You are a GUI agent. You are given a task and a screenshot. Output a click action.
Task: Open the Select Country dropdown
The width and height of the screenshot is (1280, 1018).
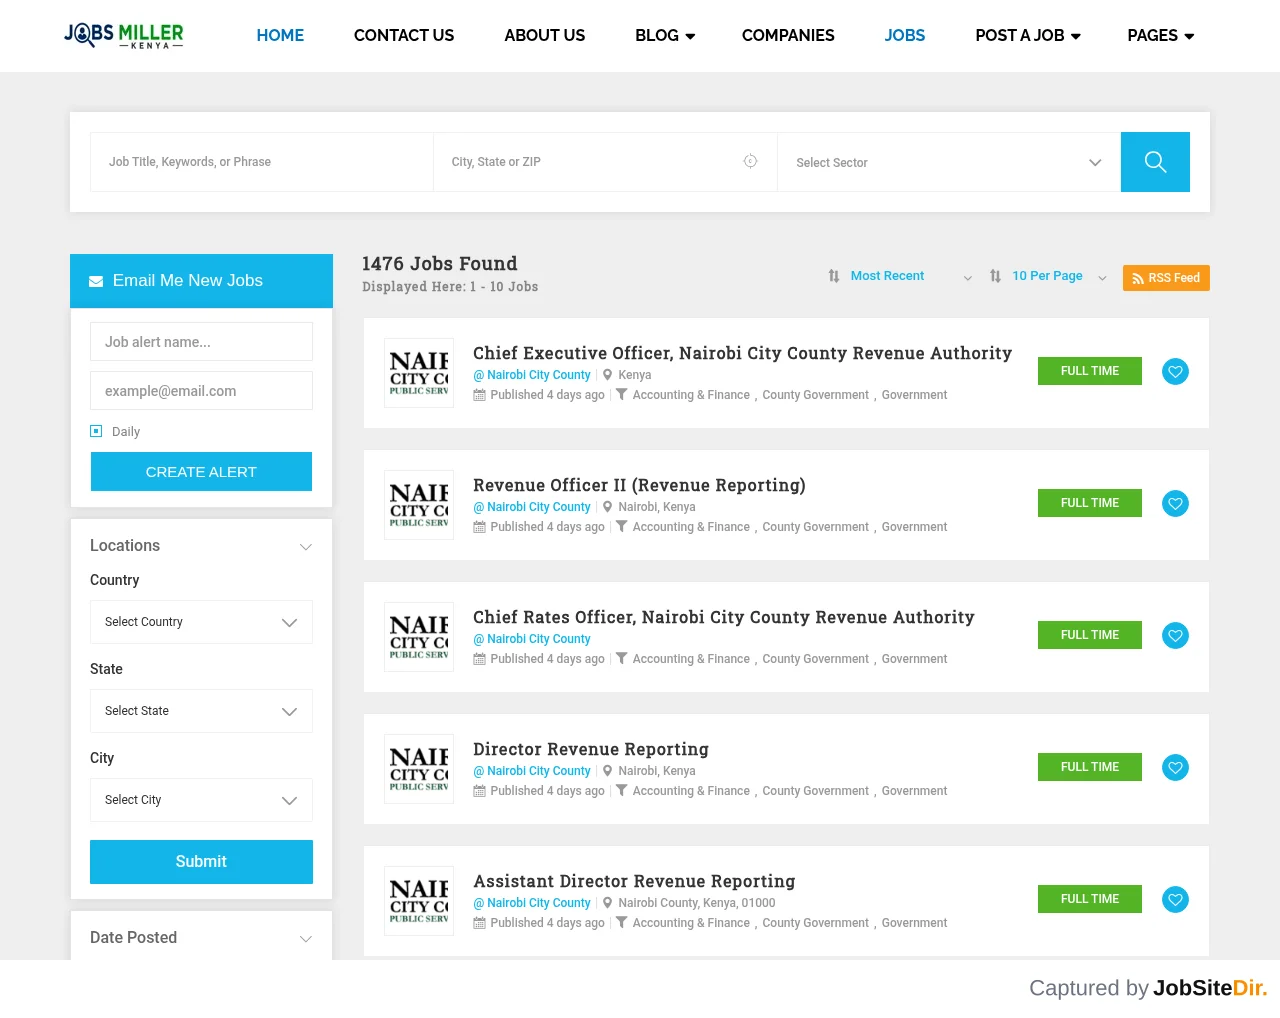click(201, 622)
